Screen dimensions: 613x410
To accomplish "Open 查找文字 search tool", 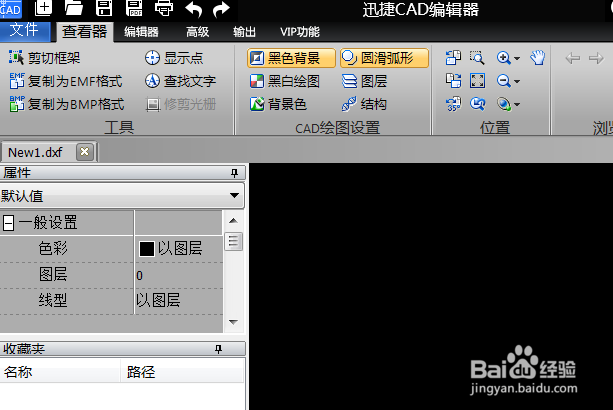I will [x=180, y=81].
